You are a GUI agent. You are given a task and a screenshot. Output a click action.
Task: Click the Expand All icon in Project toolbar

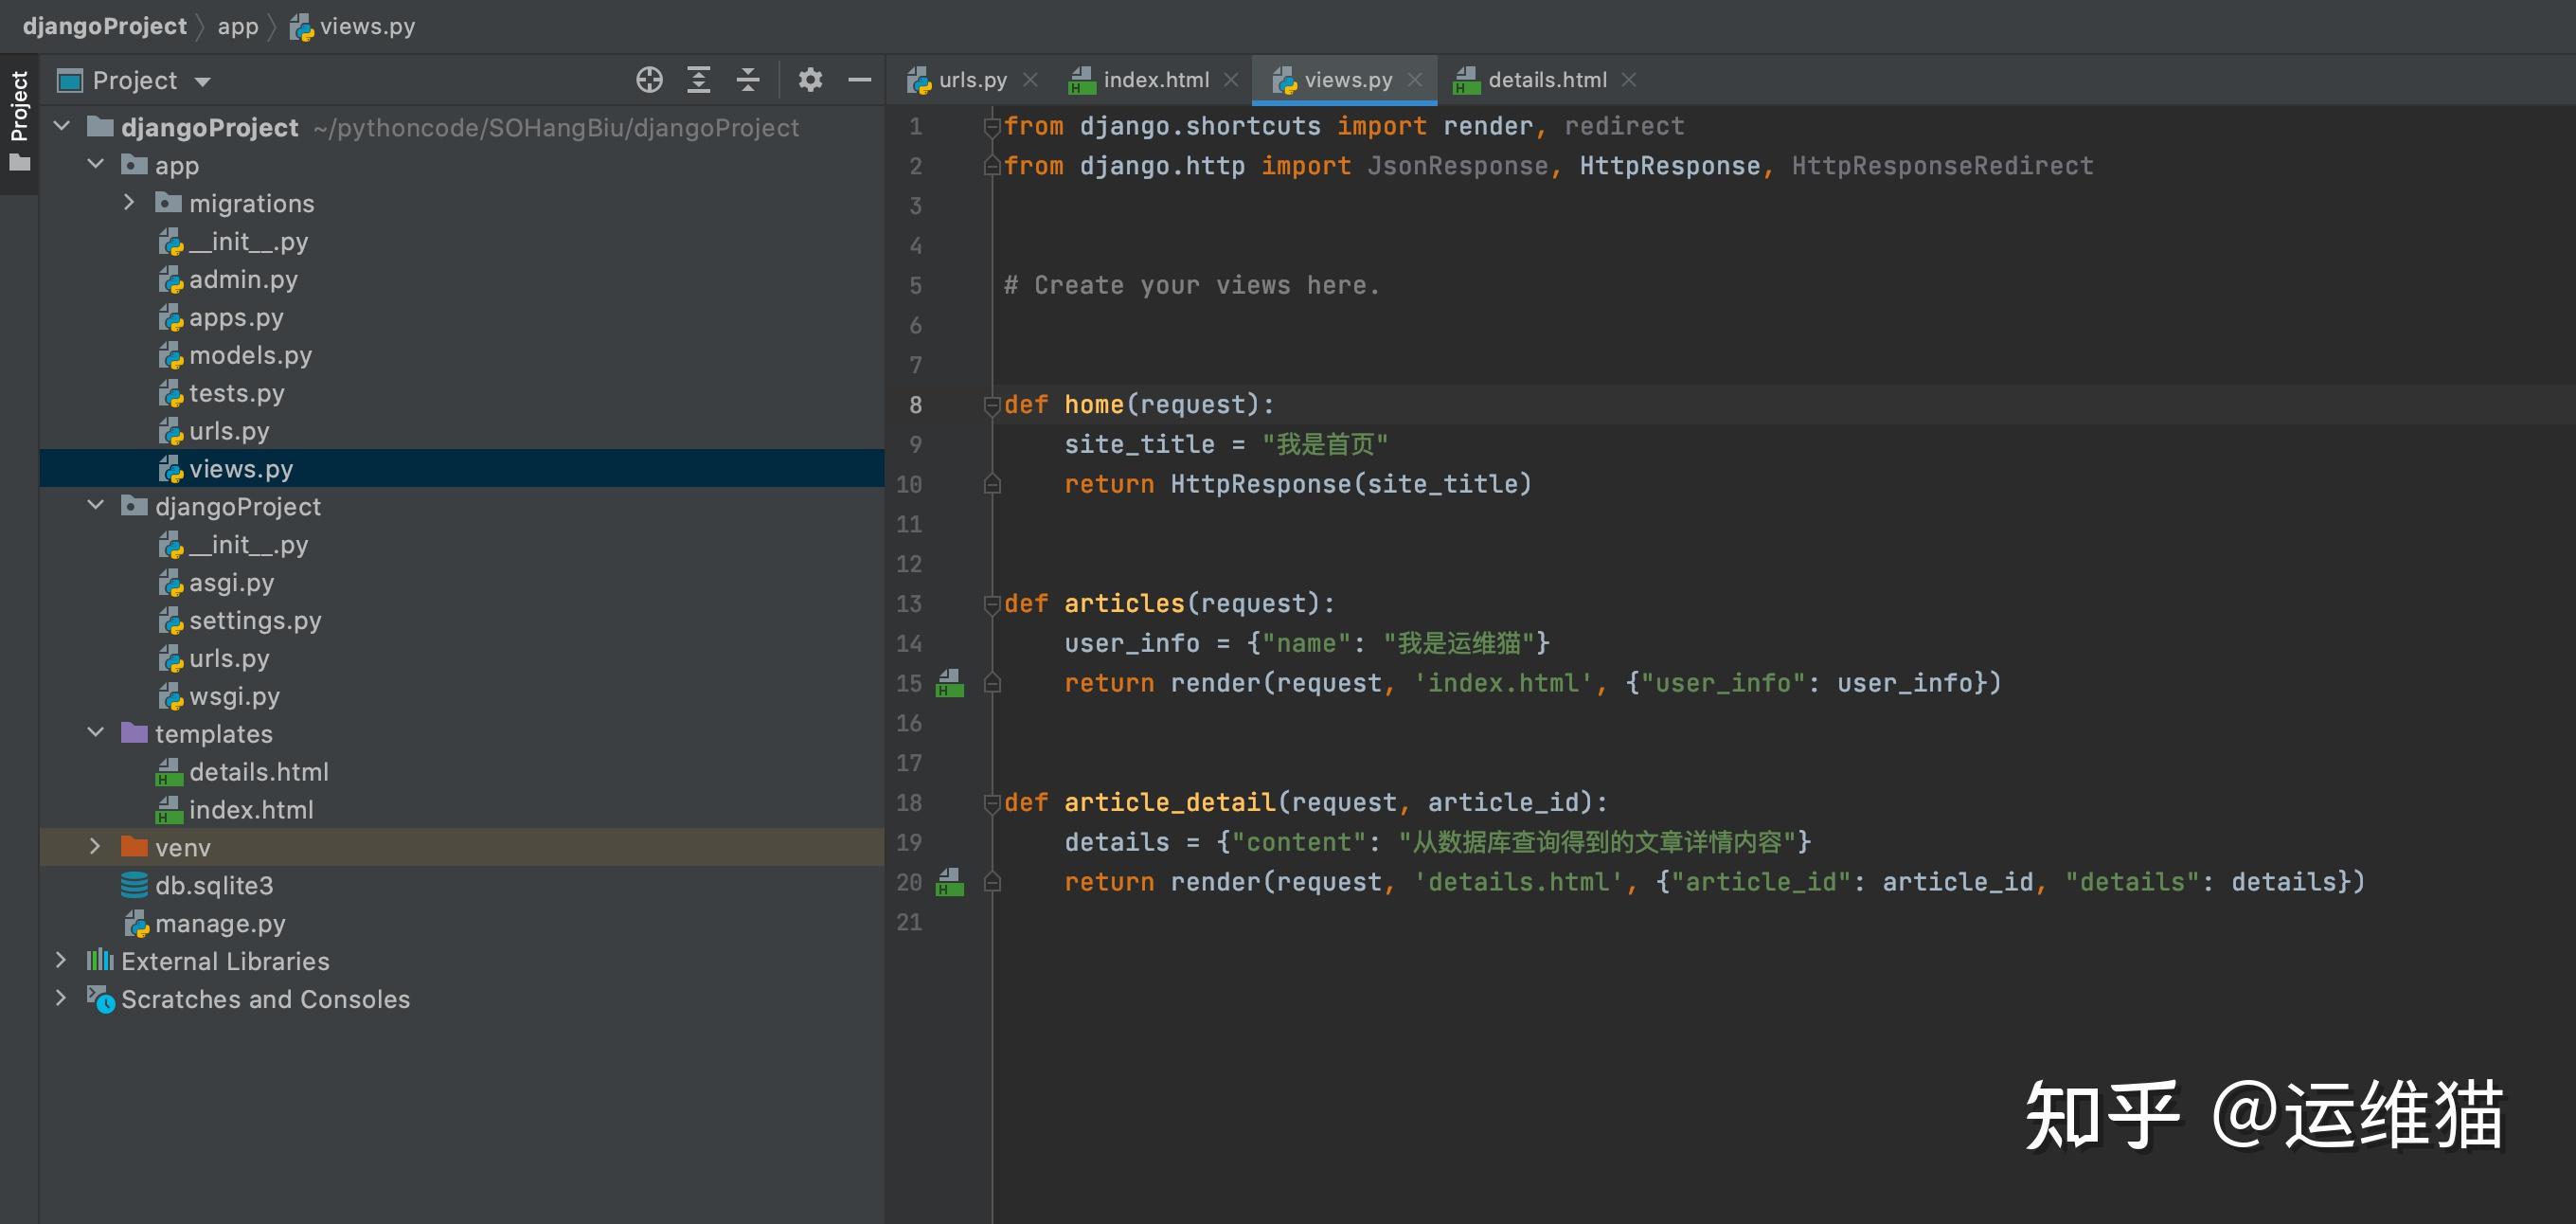[x=699, y=80]
